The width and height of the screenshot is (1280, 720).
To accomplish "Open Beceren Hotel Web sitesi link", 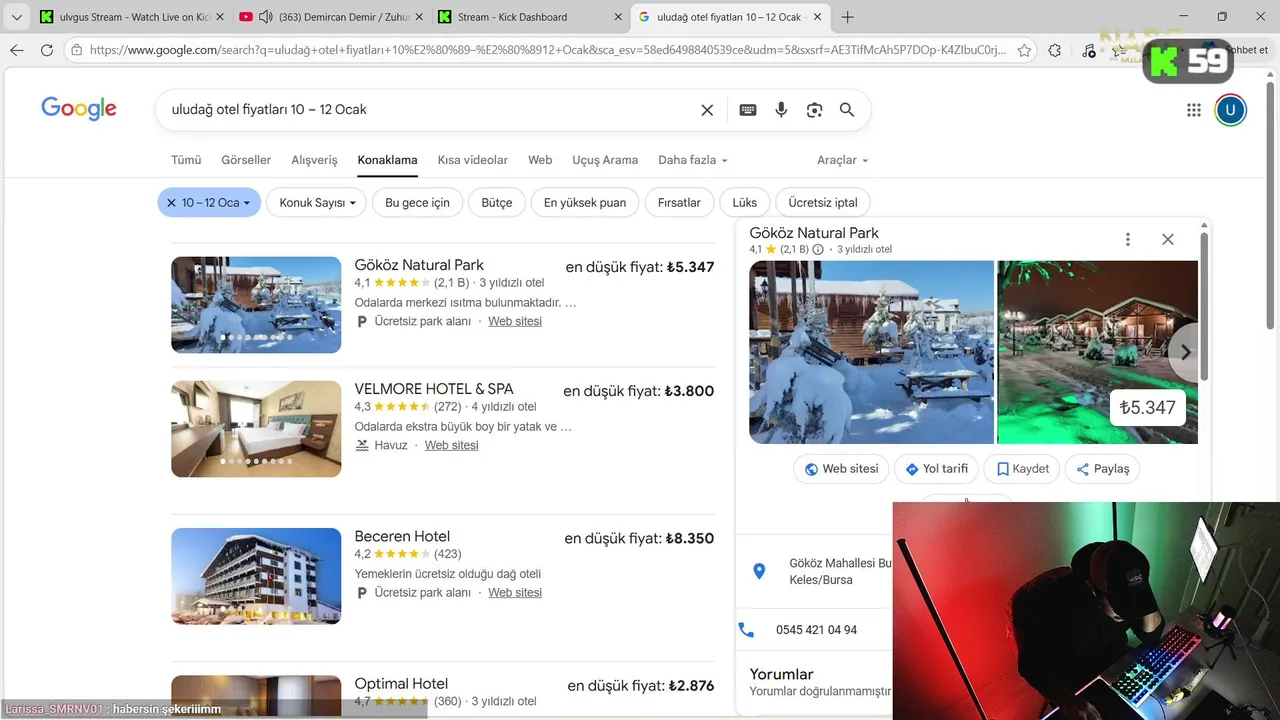I will pyautogui.click(x=515, y=592).
